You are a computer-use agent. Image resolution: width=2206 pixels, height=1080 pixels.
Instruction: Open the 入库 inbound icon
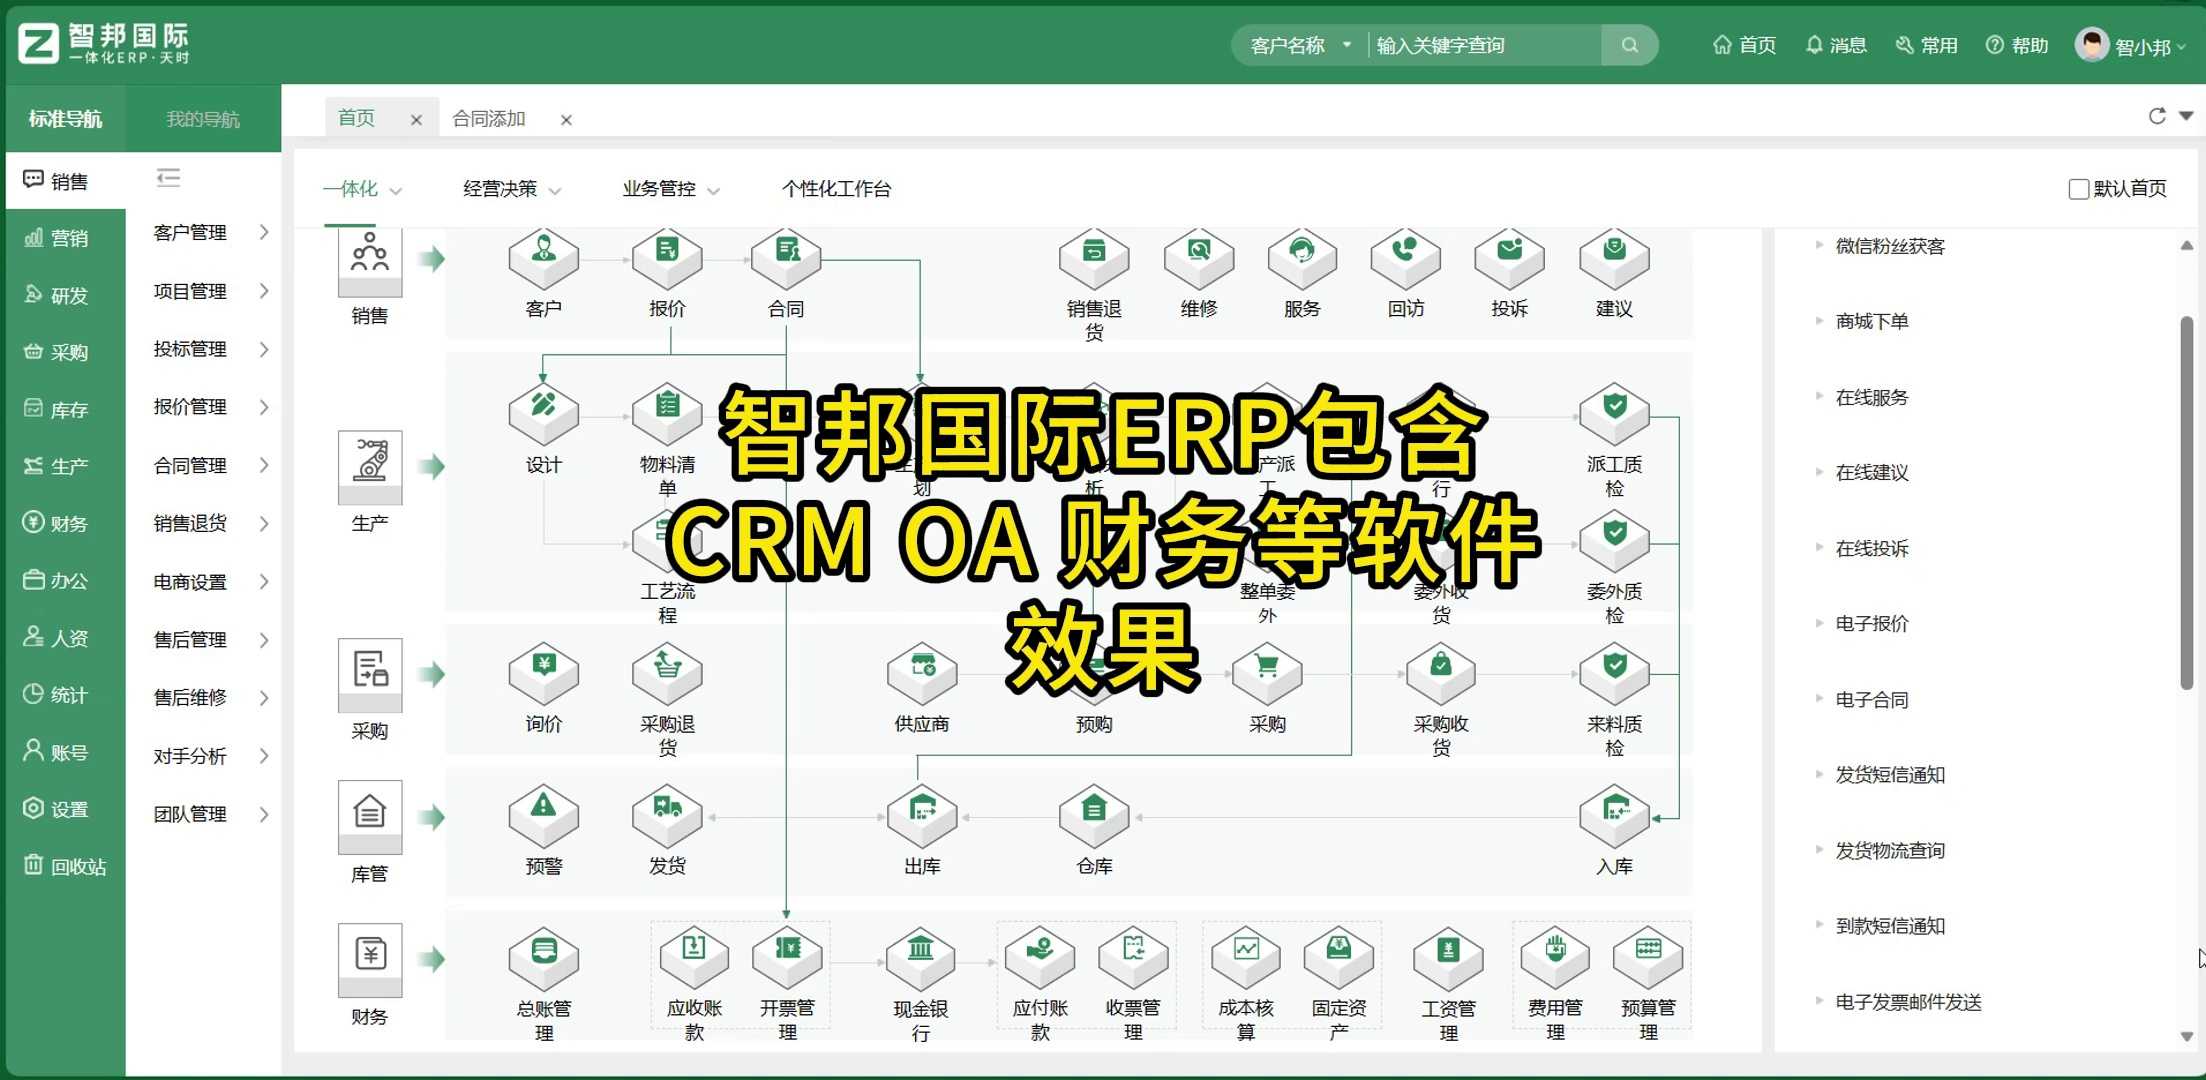pyautogui.click(x=1614, y=815)
